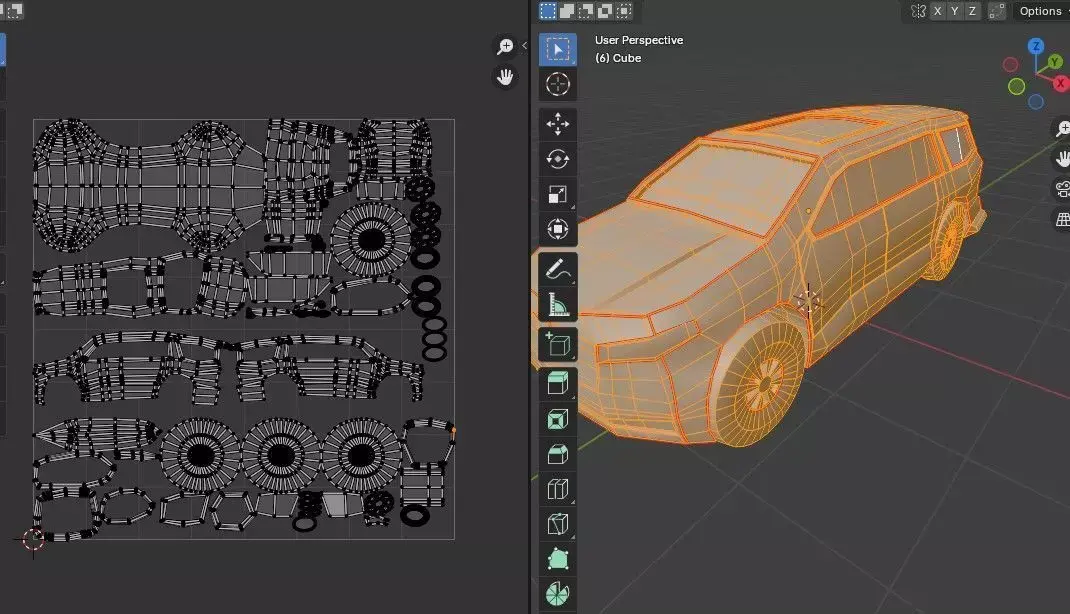The width and height of the screenshot is (1070, 614).
Task: Click the mesh mirror symmetry butterfly icon
Action: pos(919,11)
